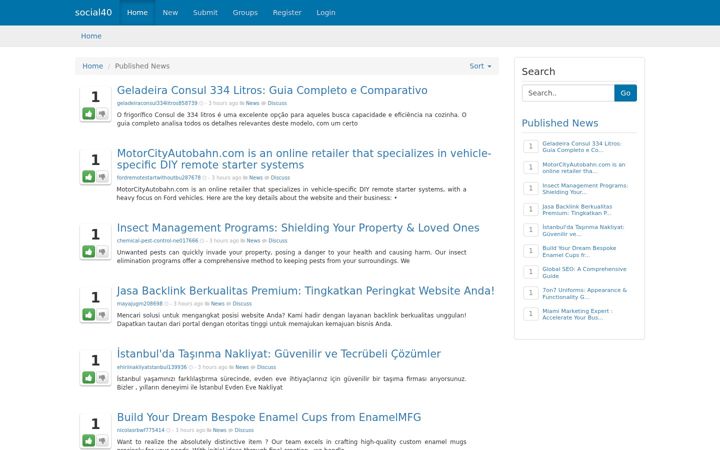Open the Login page
This screenshot has height=450, width=720.
click(x=326, y=12)
